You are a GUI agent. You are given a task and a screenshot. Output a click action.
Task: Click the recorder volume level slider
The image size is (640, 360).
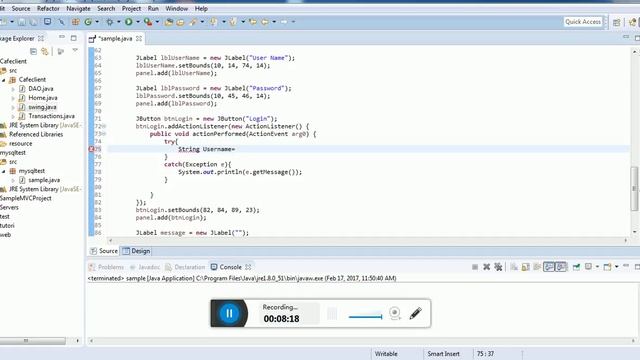(x=365, y=316)
